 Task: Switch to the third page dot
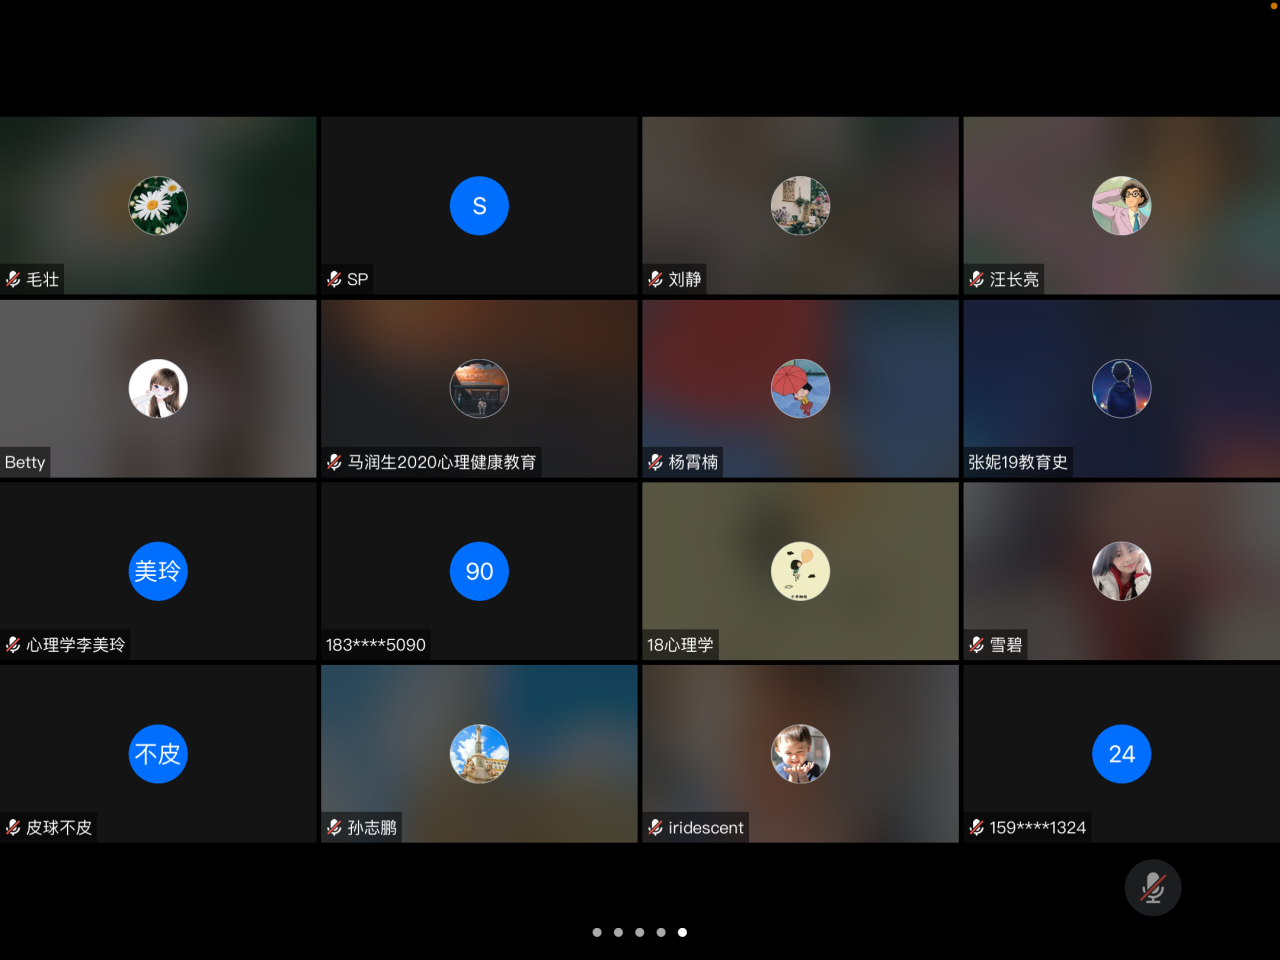[640, 932]
